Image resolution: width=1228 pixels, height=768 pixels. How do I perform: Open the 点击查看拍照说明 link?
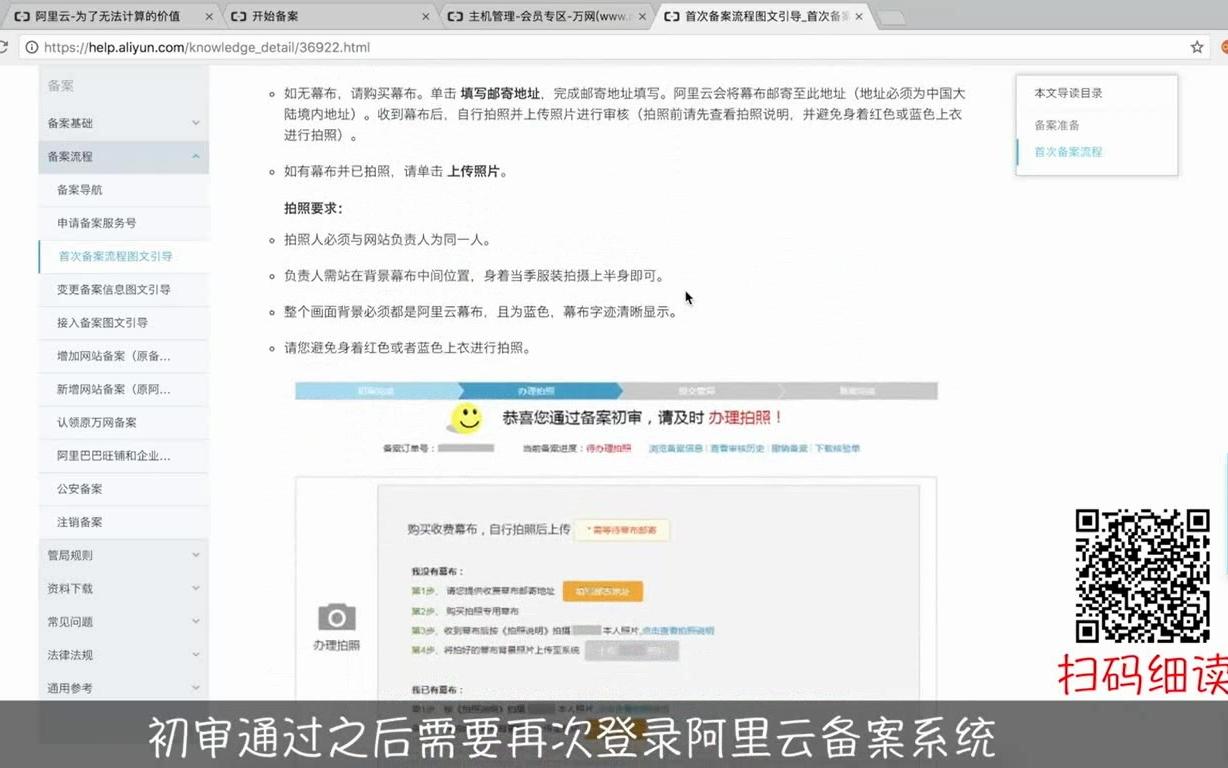click(680, 629)
